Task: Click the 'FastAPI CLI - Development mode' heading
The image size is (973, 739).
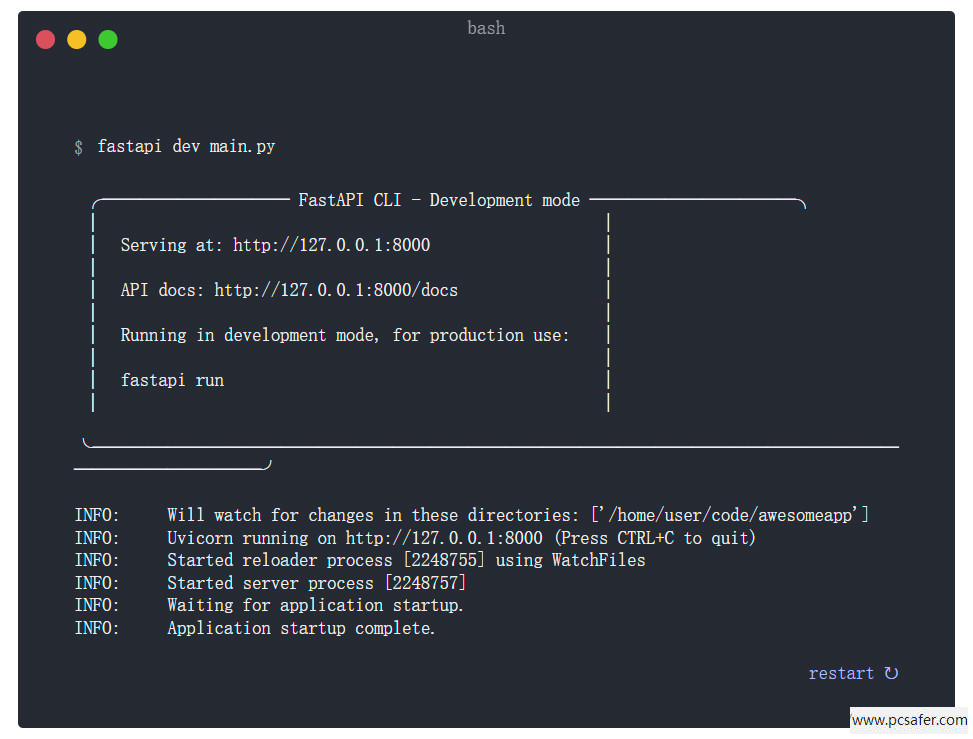Action: coord(439,200)
